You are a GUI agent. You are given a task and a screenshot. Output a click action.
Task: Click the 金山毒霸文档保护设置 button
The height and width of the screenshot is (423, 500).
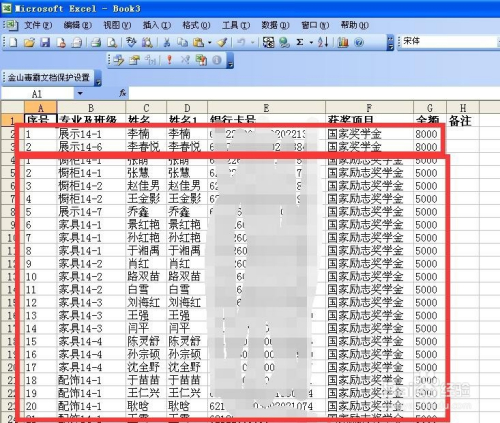49,78
